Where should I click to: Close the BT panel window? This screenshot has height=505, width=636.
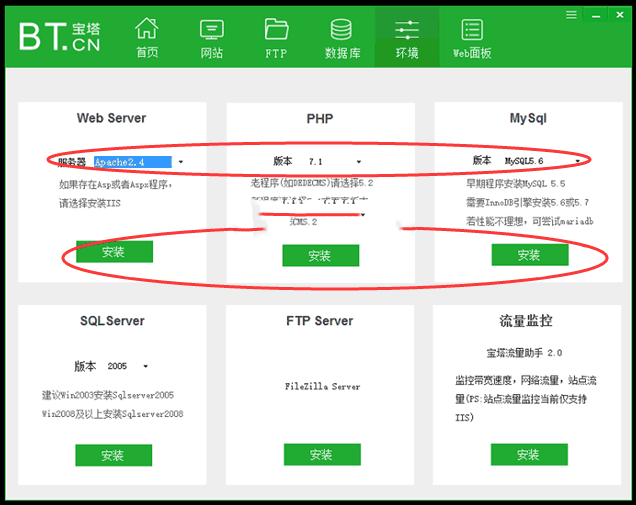pyautogui.click(x=620, y=15)
